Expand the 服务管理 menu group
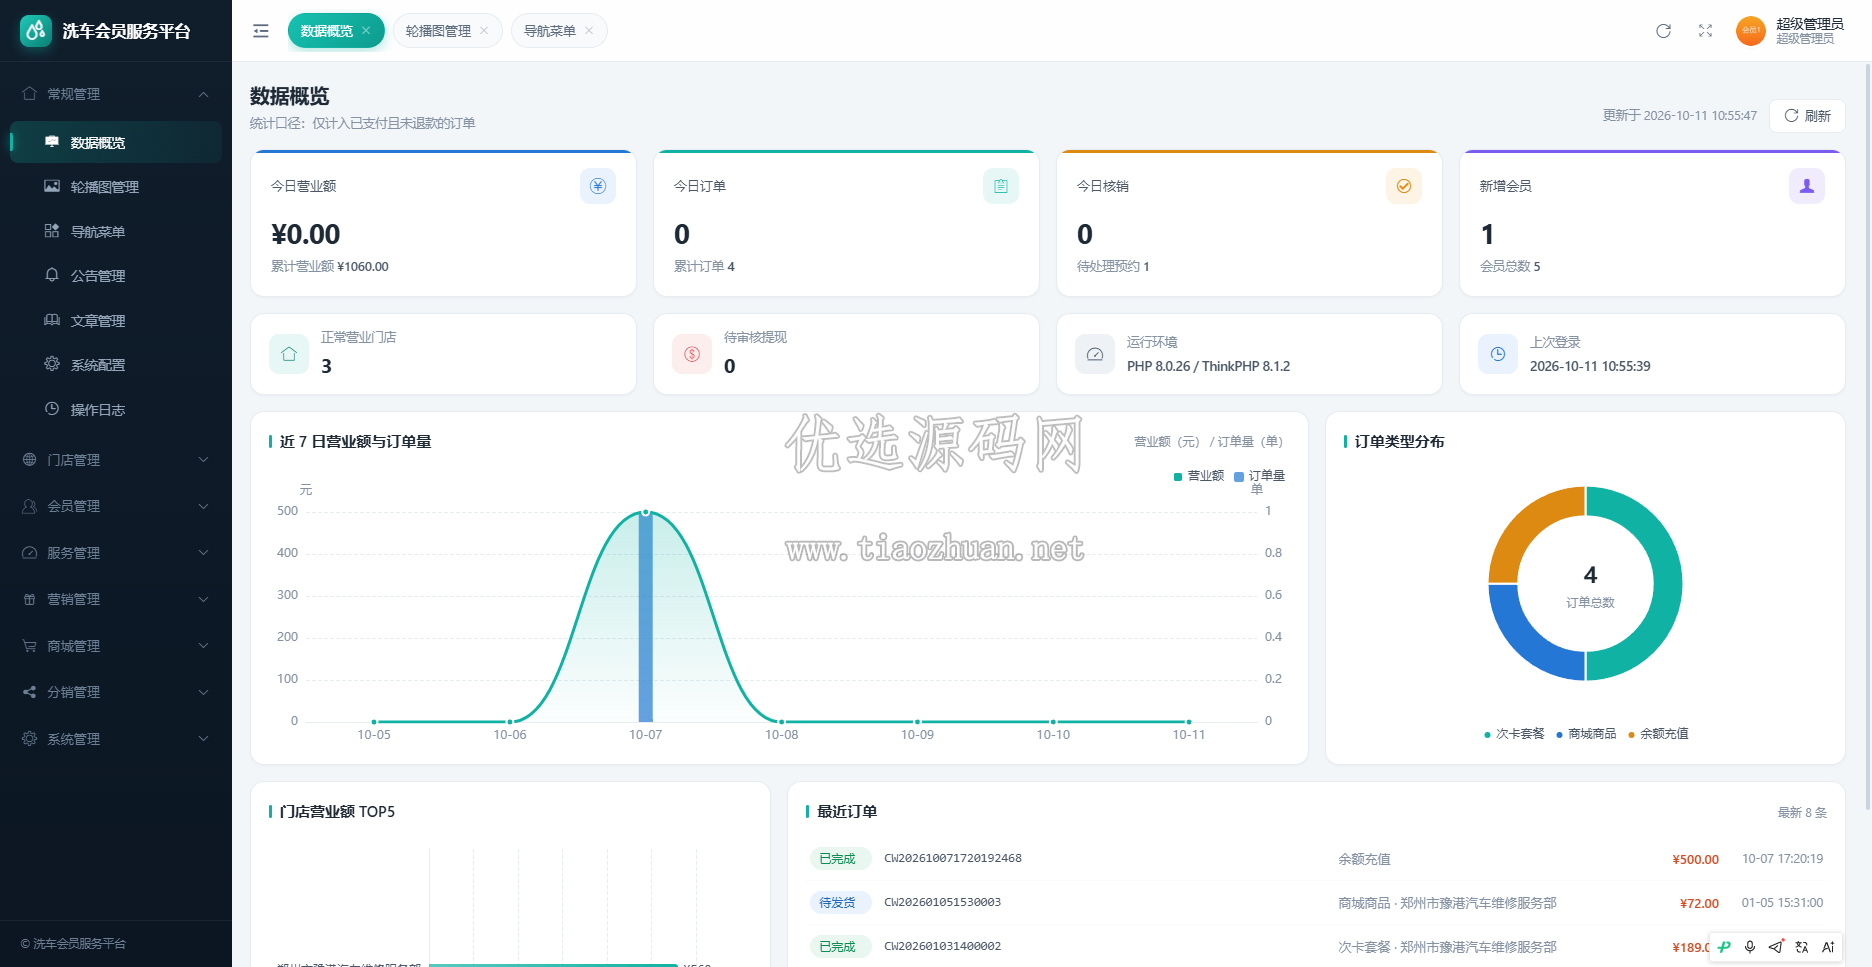Image resolution: width=1872 pixels, height=967 pixels. pos(116,553)
